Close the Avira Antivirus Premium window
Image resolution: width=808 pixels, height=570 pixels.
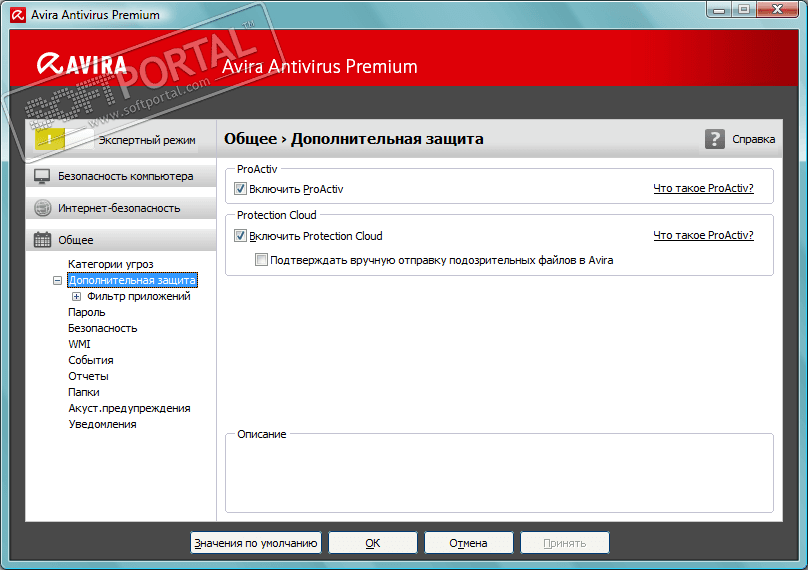click(778, 9)
